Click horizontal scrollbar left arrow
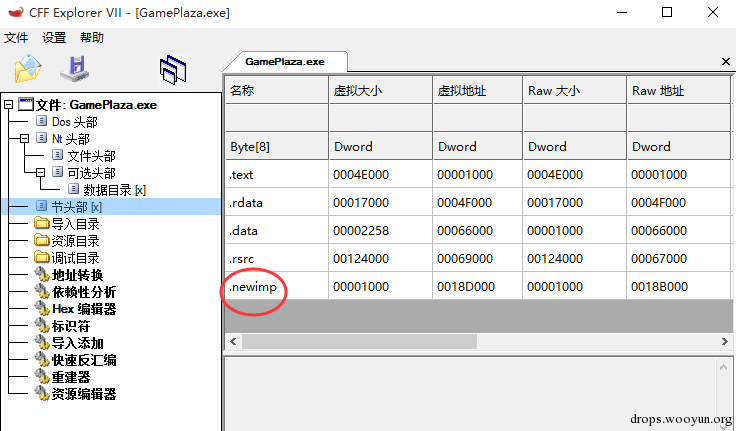Image resolution: width=736 pixels, height=431 pixels. tap(233, 341)
